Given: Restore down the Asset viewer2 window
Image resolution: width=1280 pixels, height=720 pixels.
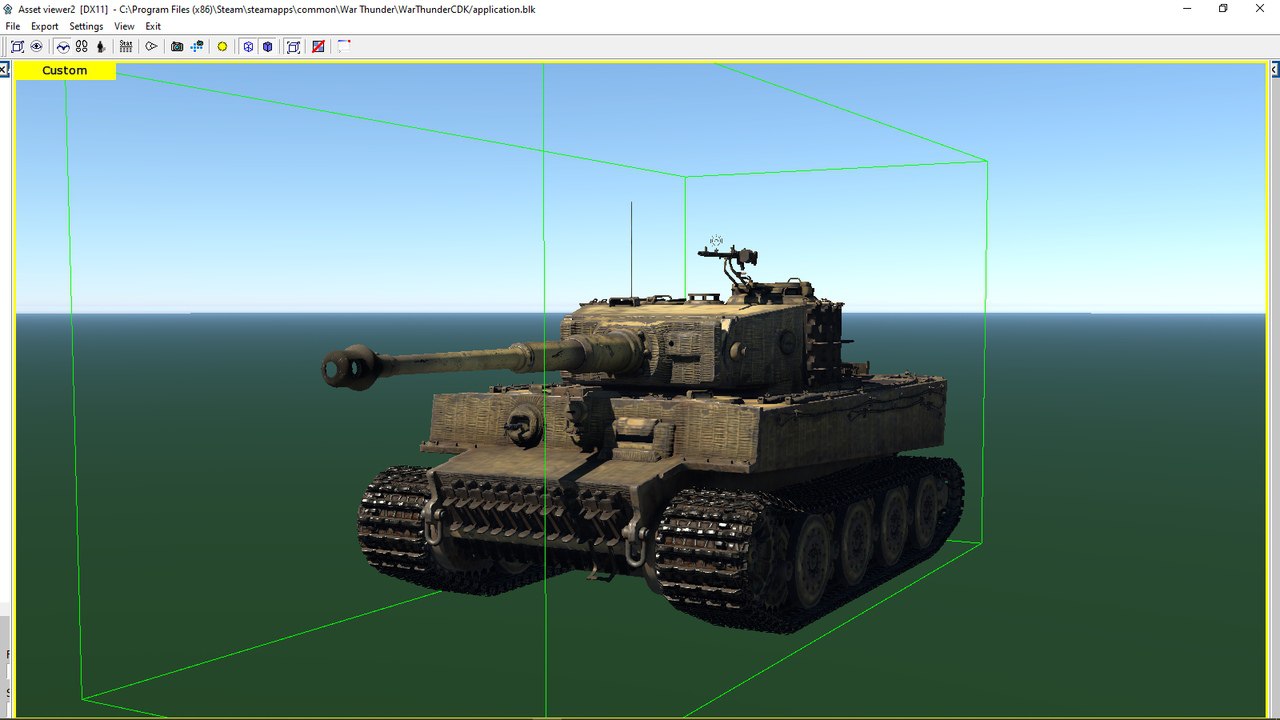Looking at the screenshot, I should click(1222, 8).
